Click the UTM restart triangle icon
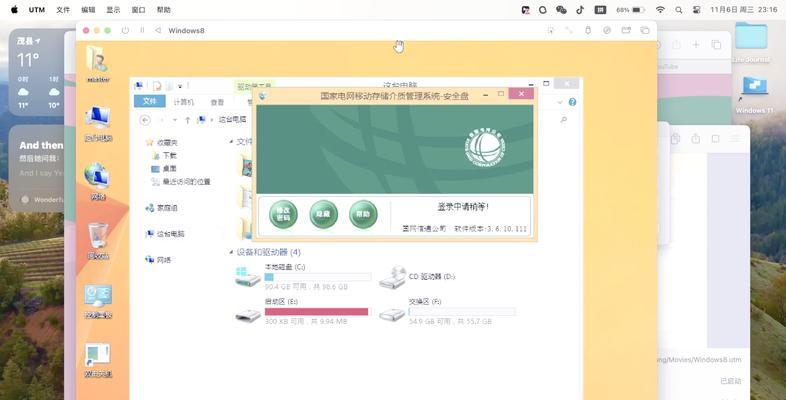This screenshot has width=786, height=400. tap(158, 31)
